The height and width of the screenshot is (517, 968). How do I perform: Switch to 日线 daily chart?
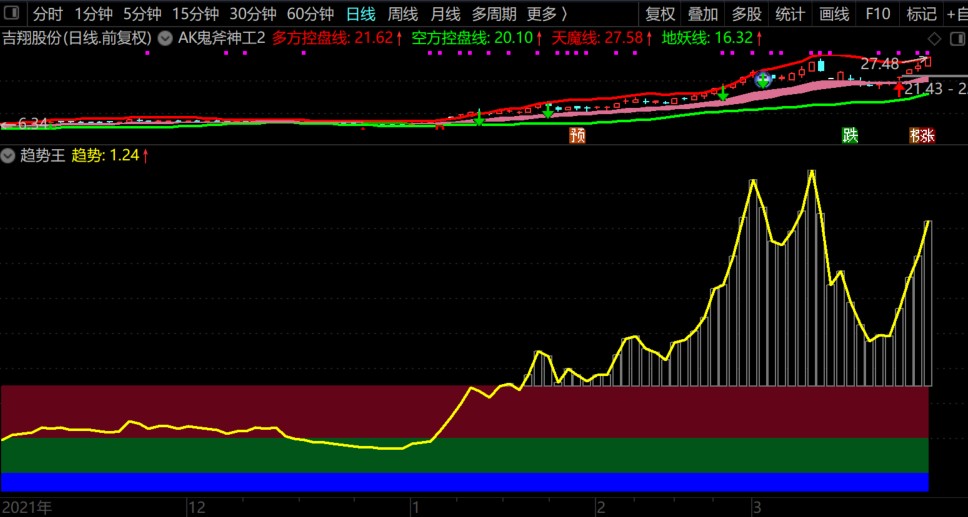click(361, 14)
